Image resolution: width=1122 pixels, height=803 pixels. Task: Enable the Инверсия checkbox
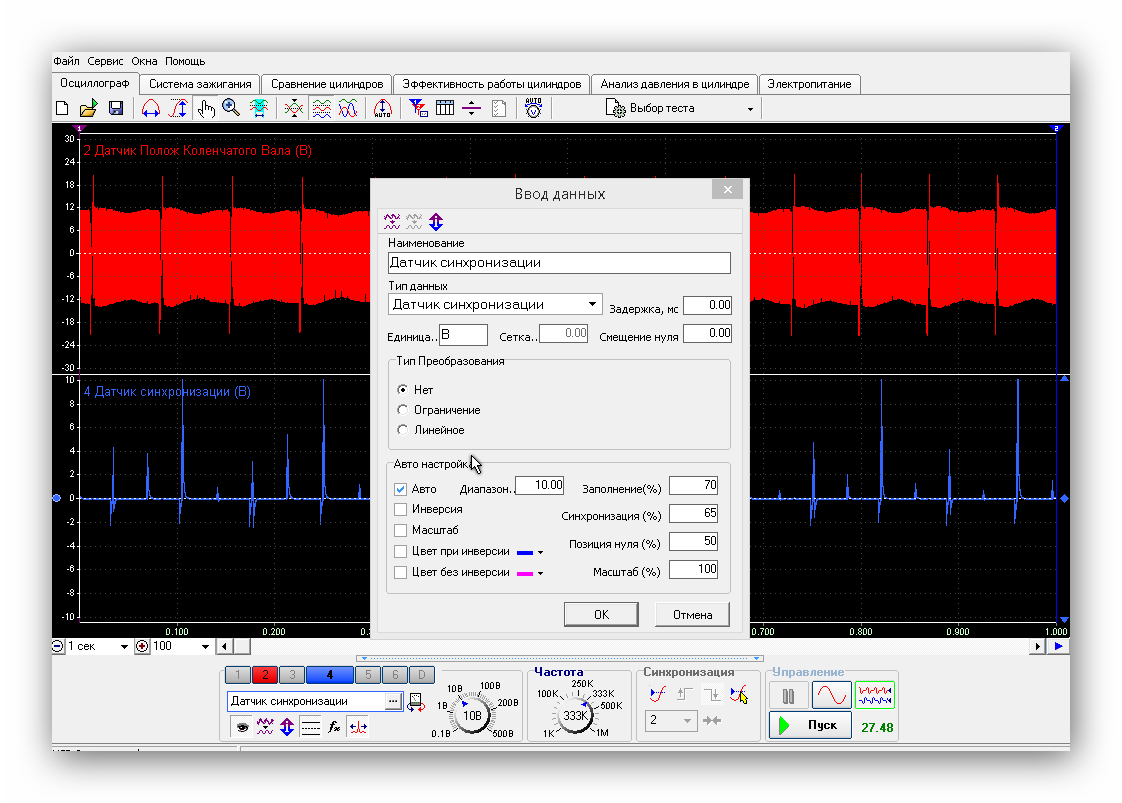click(401, 510)
